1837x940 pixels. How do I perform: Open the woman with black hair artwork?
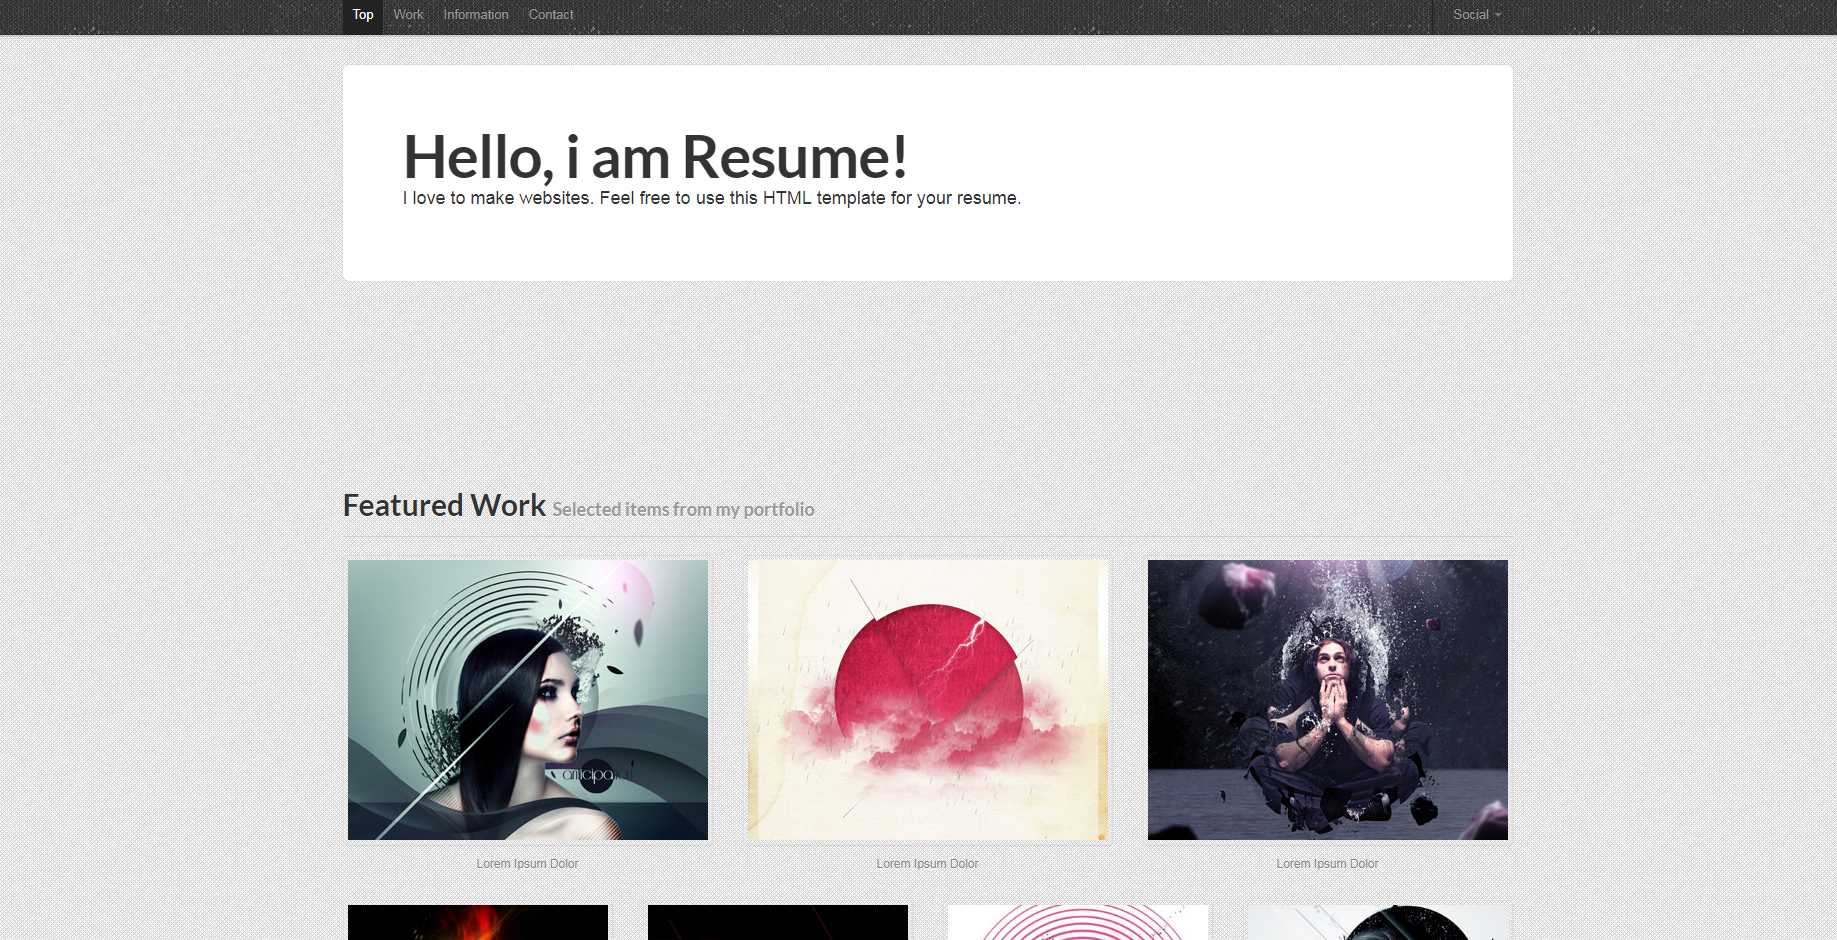pos(528,700)
